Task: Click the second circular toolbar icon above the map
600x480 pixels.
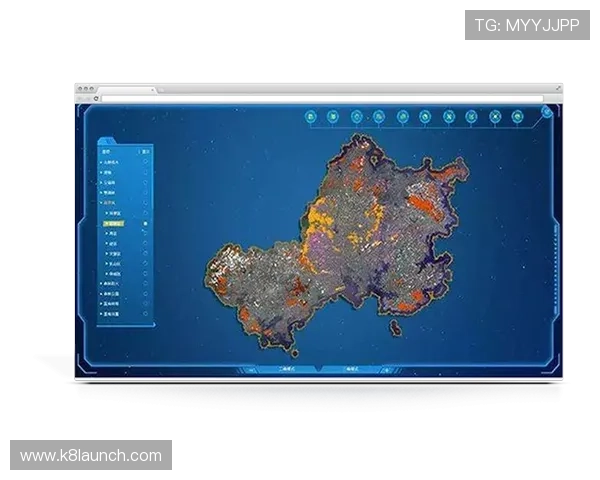Action: click(334, 118)
